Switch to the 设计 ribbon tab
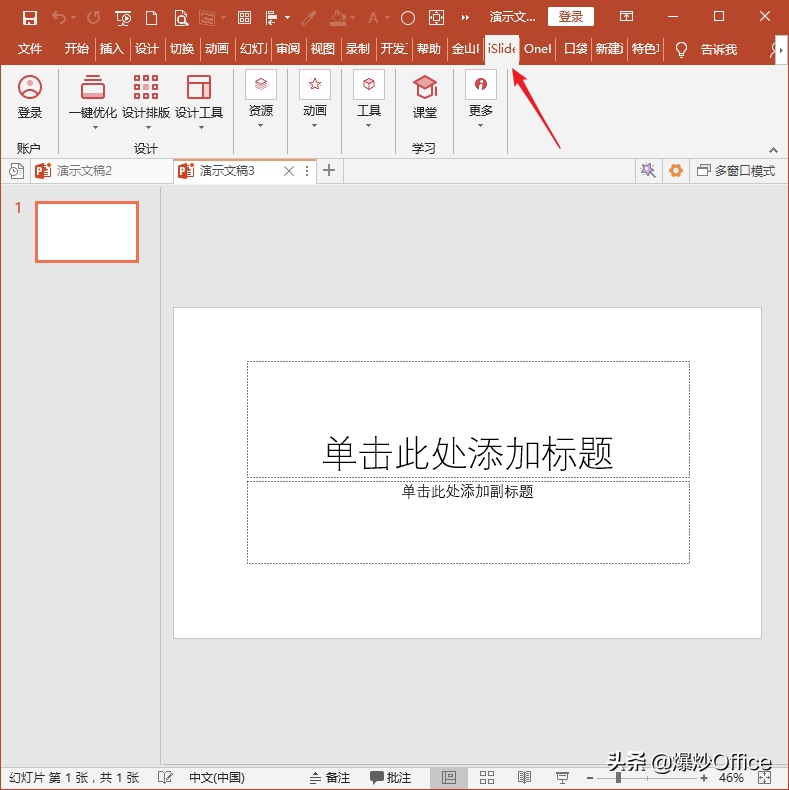The image size is (789, 790). click(147, 49)
